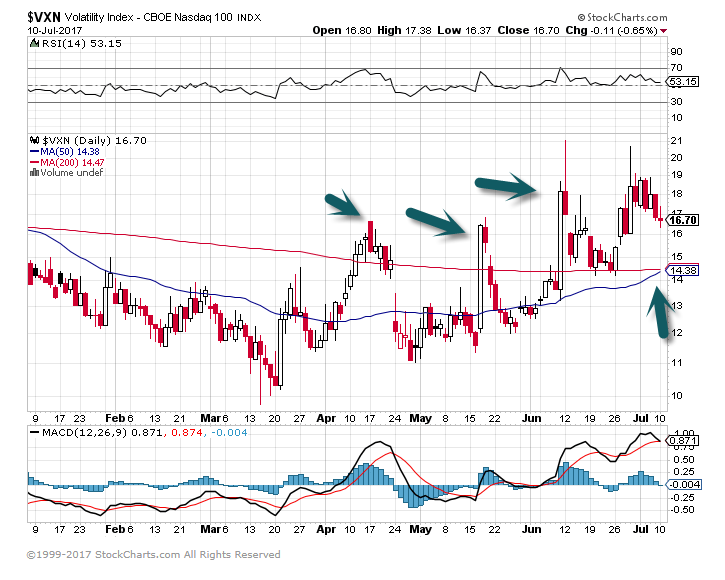Click the 53.15 RSI value tag

coord(683,82)
